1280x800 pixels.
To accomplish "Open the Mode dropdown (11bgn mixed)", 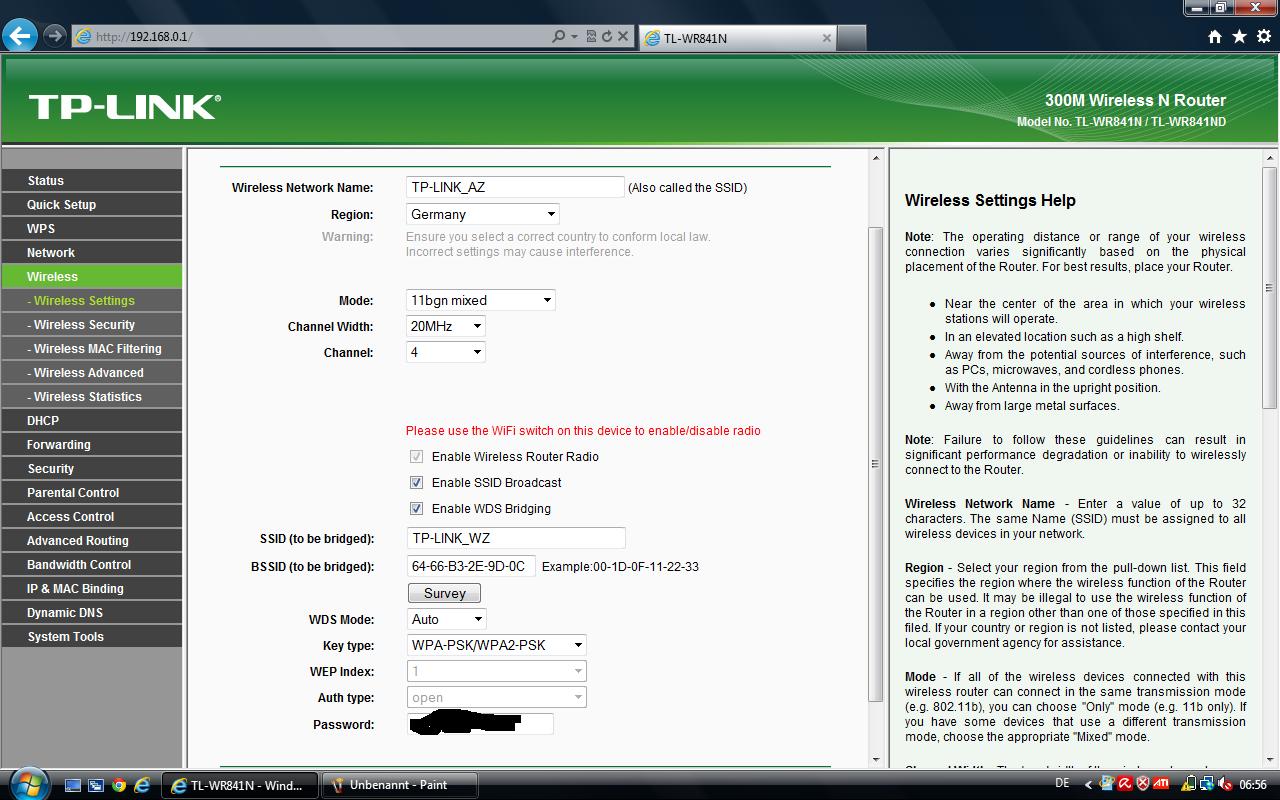I will pyautogui.click(x=480, y=300).
